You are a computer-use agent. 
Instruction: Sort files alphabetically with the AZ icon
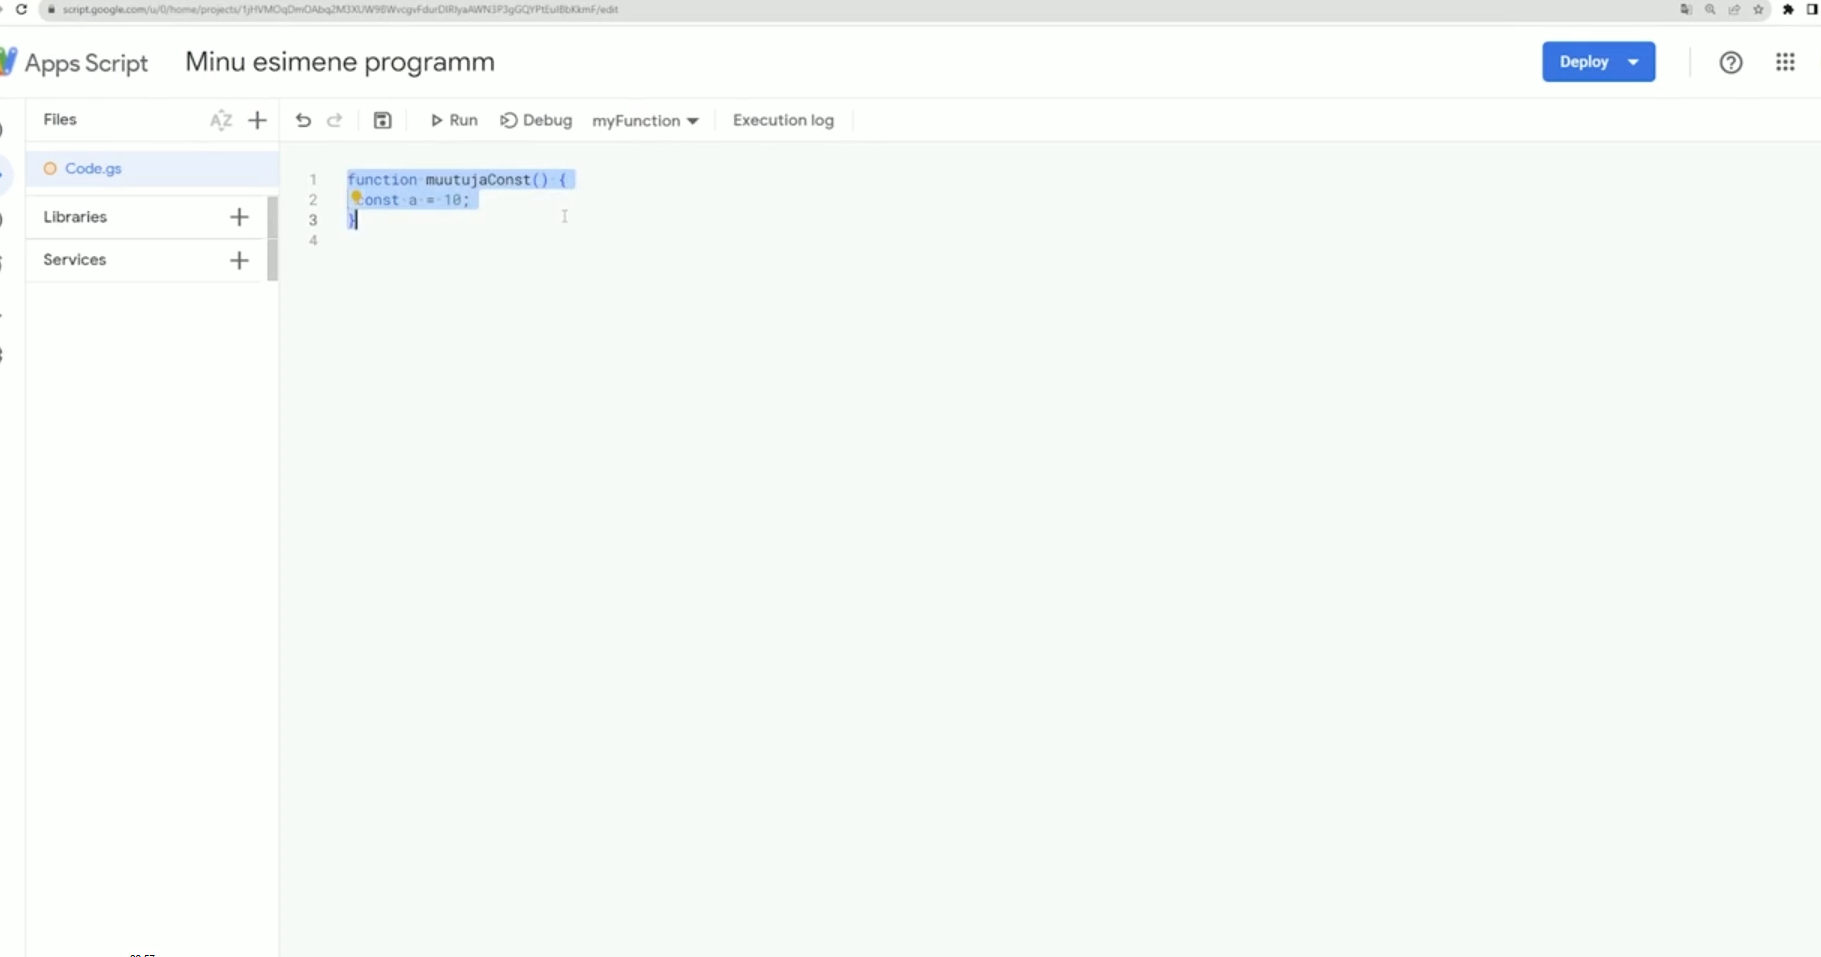[x=221, y=120]
